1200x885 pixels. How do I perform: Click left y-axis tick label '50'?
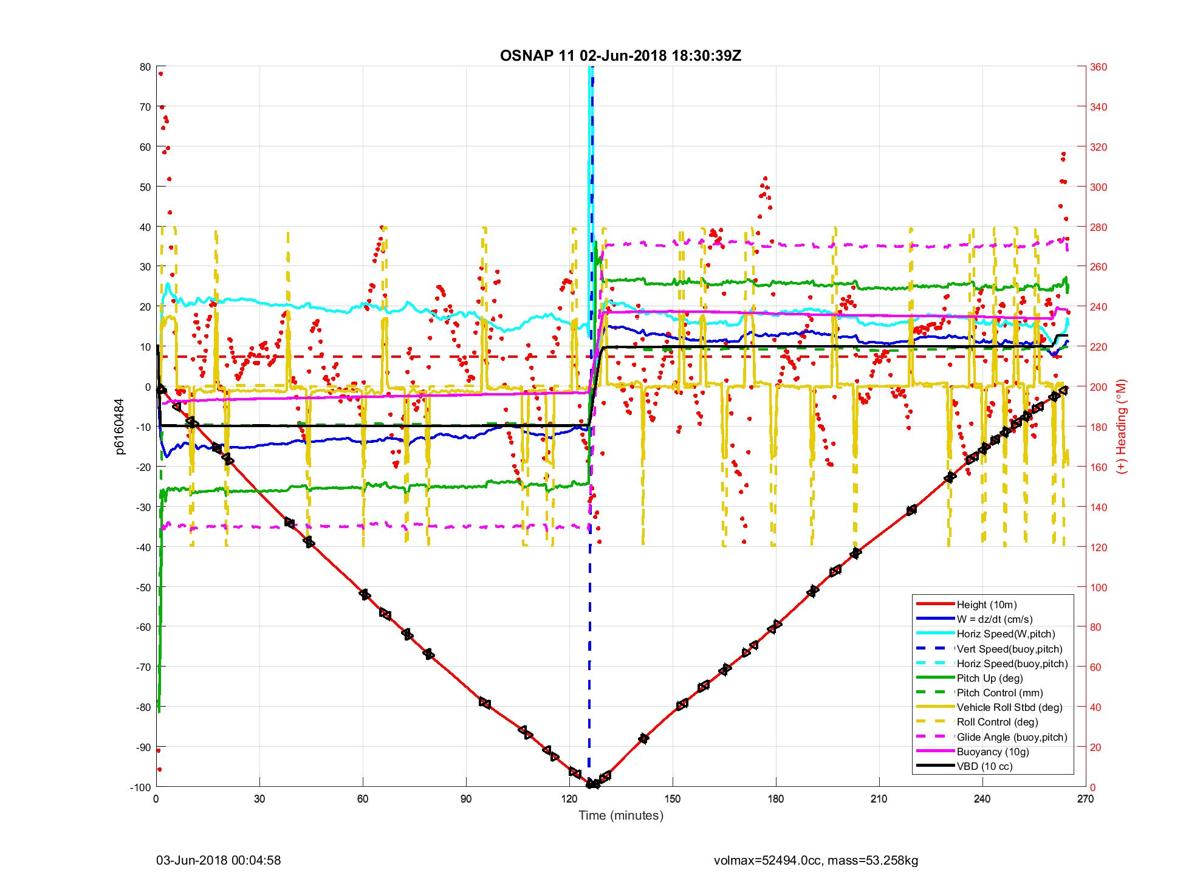click(x=145, y=187)
